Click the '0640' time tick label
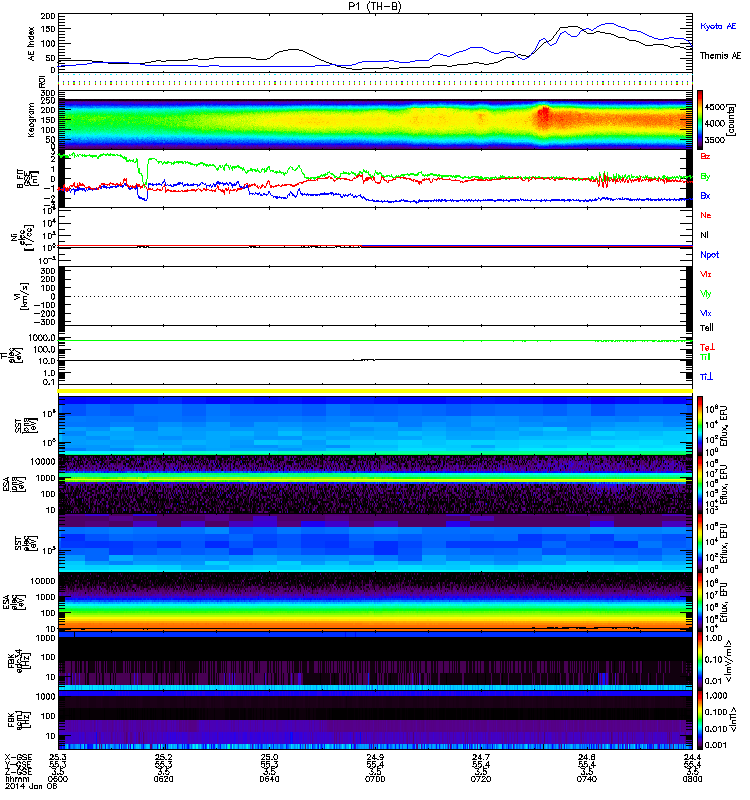Viewport: 750px width, 800px height. 269,779
